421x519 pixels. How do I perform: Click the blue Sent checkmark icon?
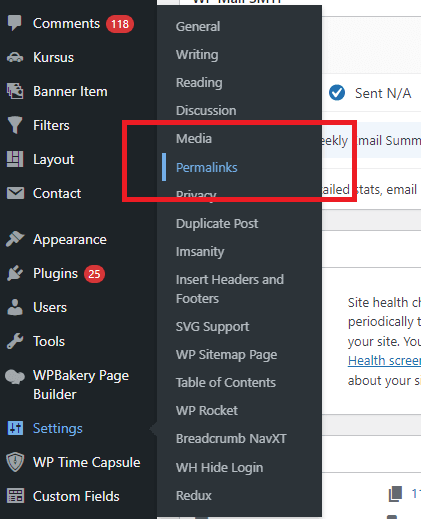coord(337,93)
